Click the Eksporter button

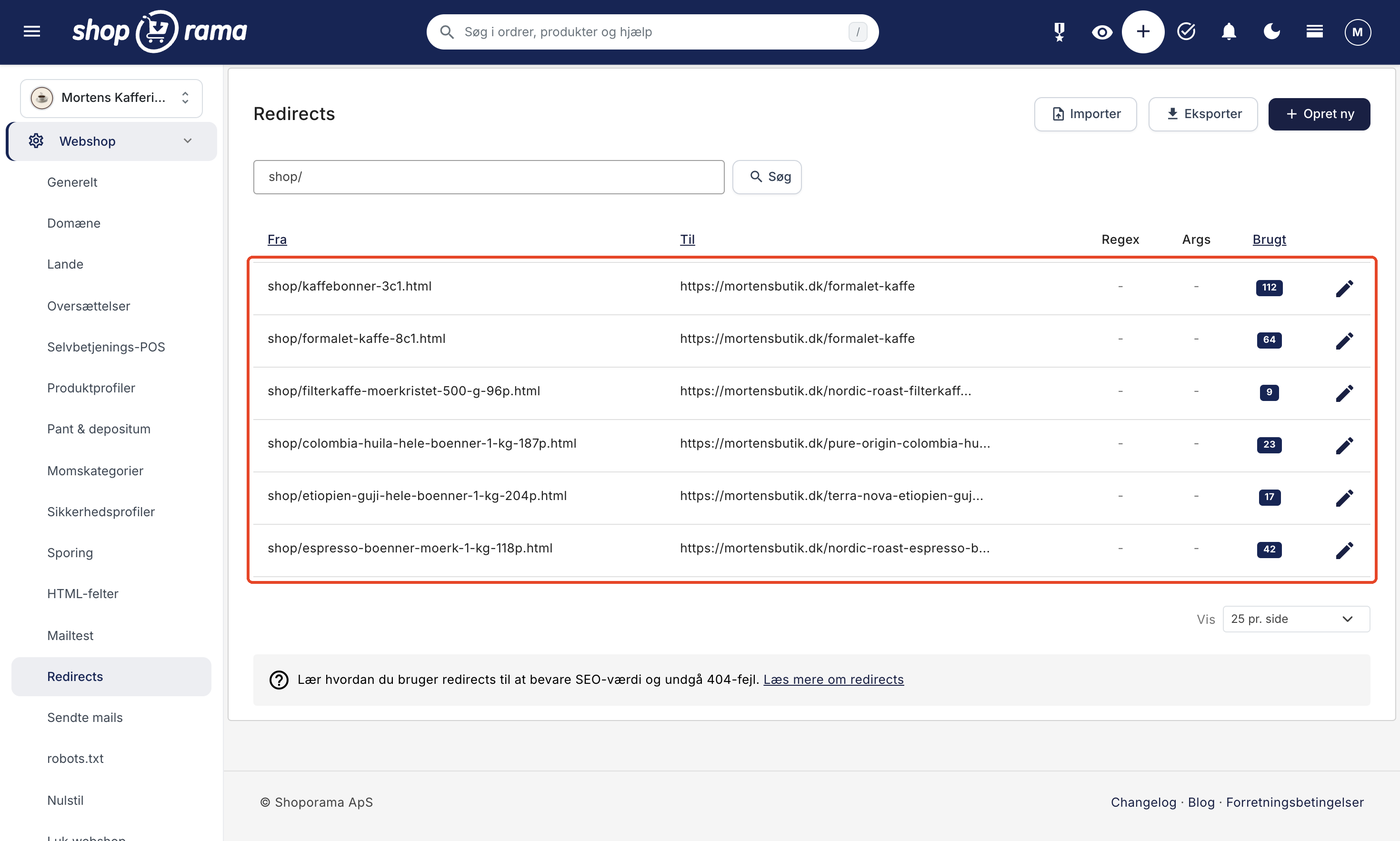1203,114
